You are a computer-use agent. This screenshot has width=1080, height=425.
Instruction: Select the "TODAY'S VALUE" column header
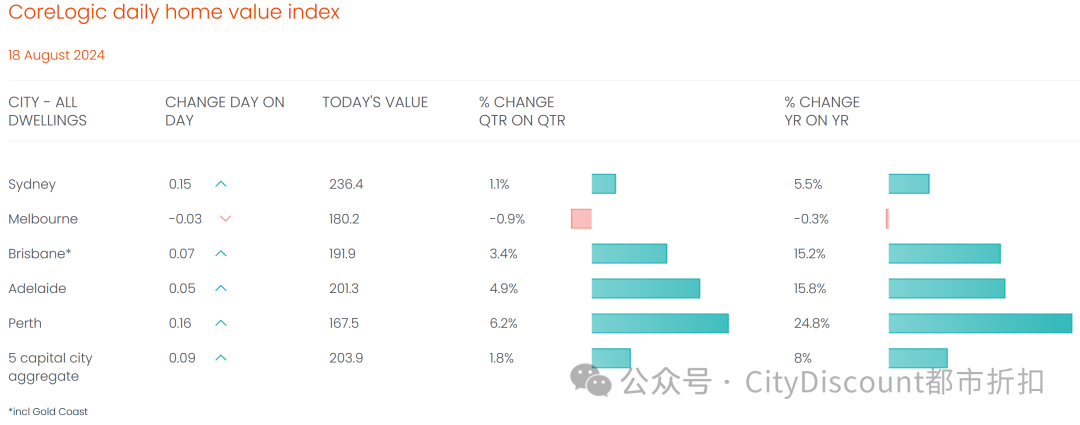(x=375, y=102)
